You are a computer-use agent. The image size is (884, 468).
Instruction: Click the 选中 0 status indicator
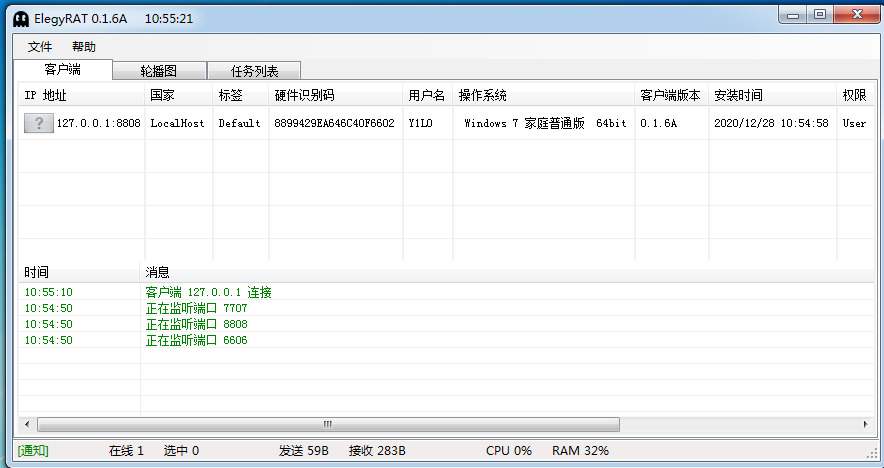(x=181, y=451)
